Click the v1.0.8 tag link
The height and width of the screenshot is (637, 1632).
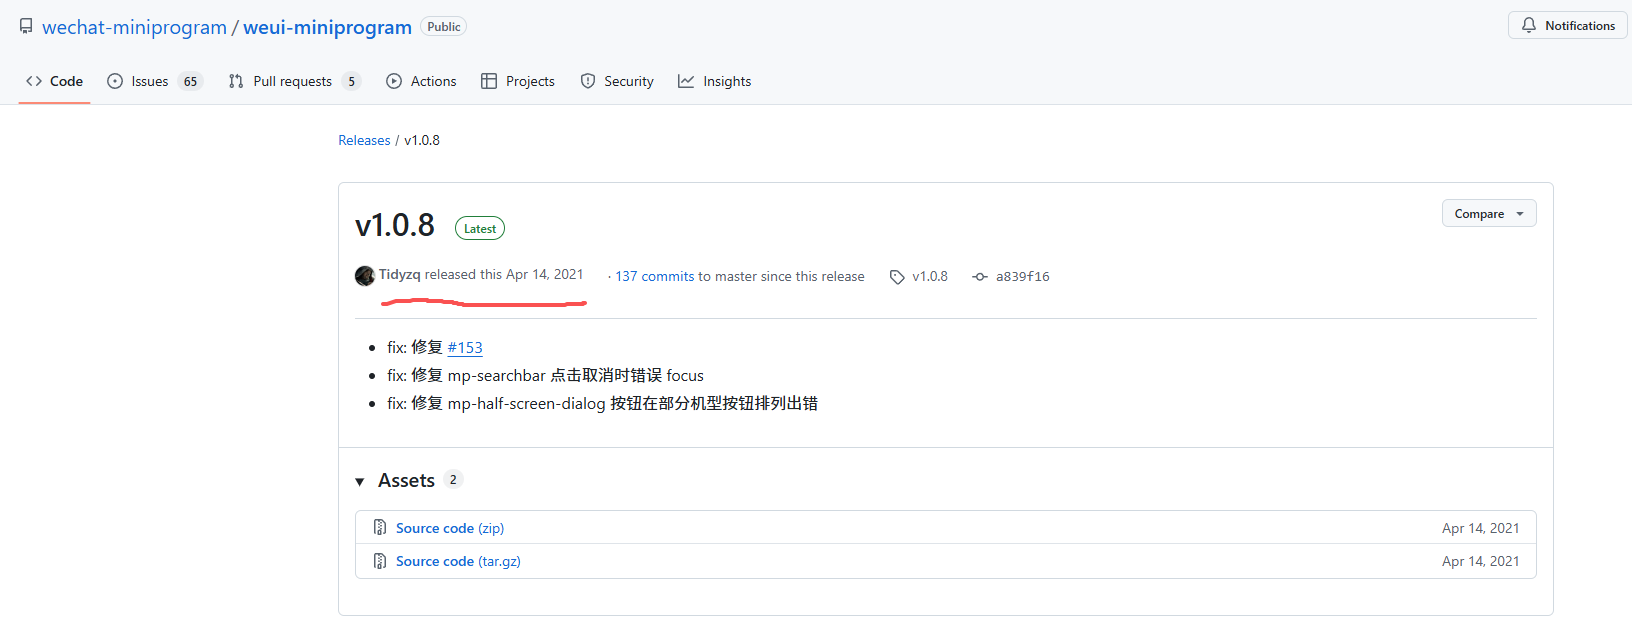click(930, 276)
